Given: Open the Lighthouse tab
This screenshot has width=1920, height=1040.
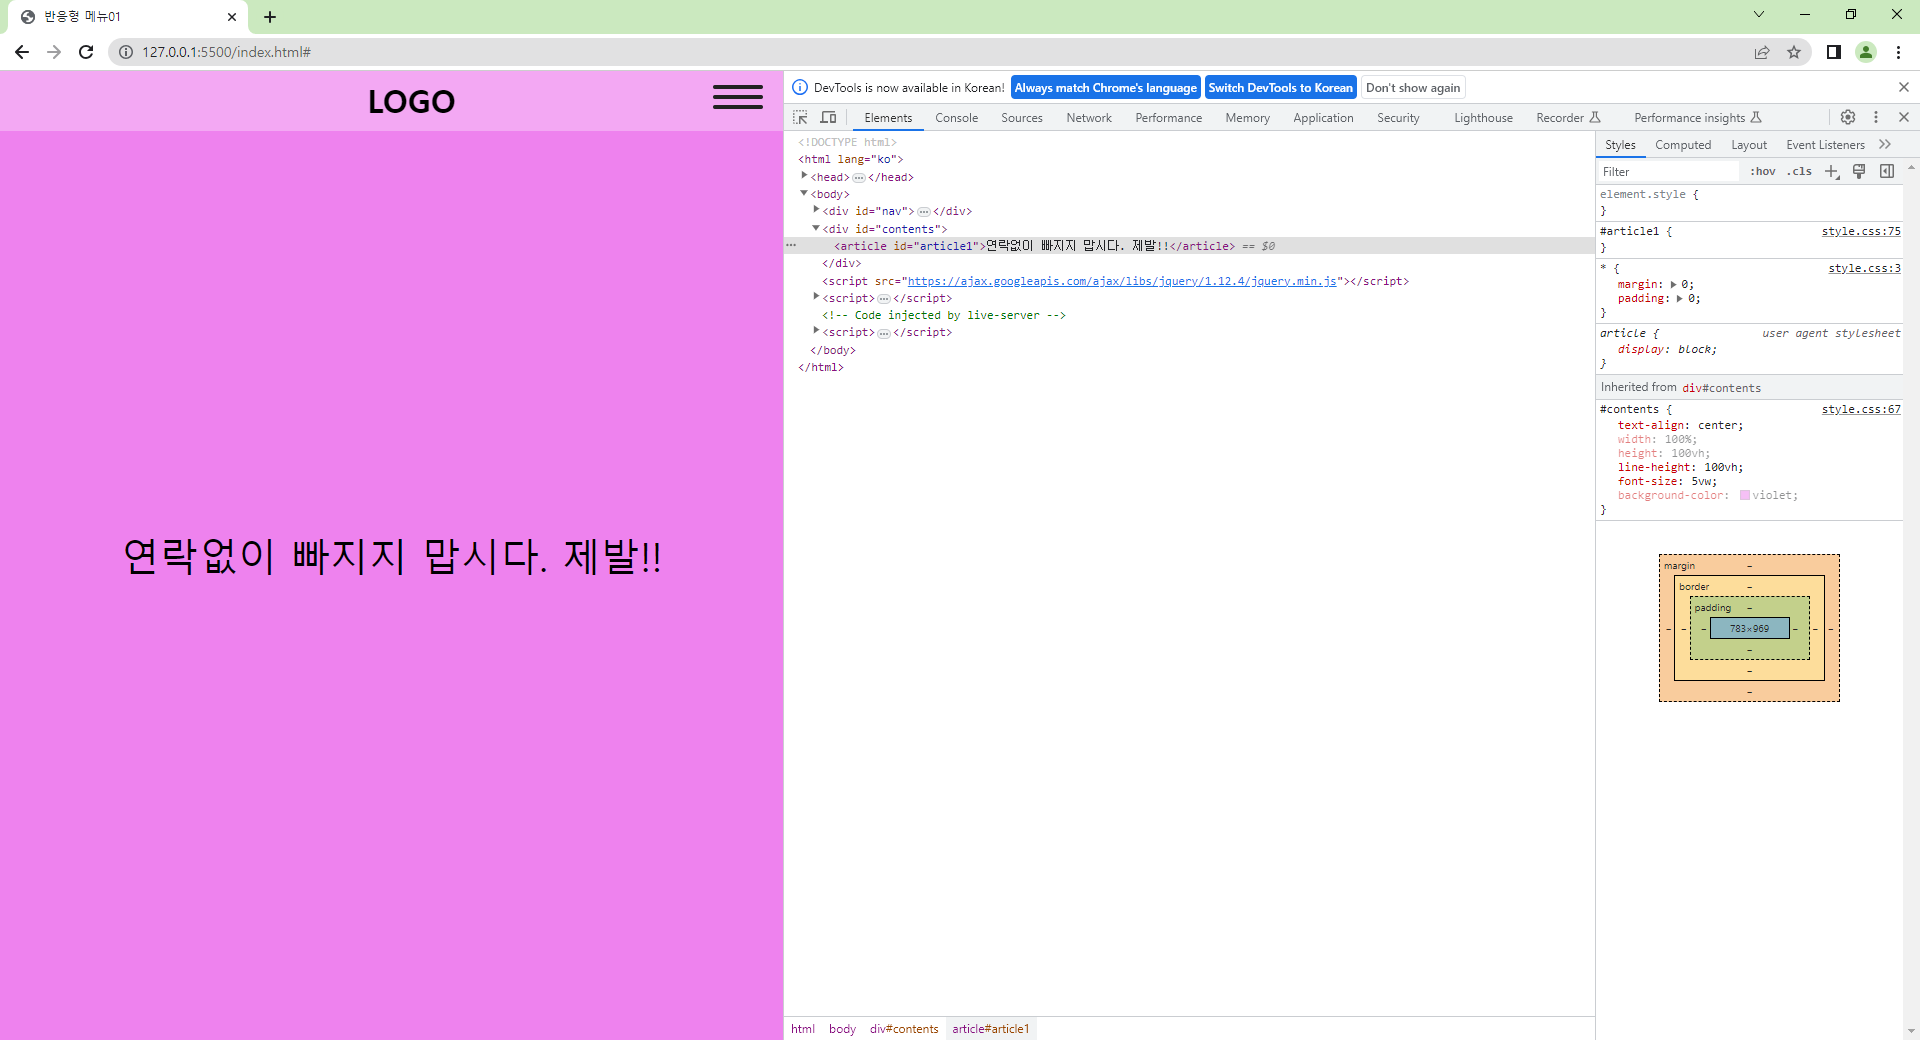Looking at the screenshot, I should [1483, 118].
